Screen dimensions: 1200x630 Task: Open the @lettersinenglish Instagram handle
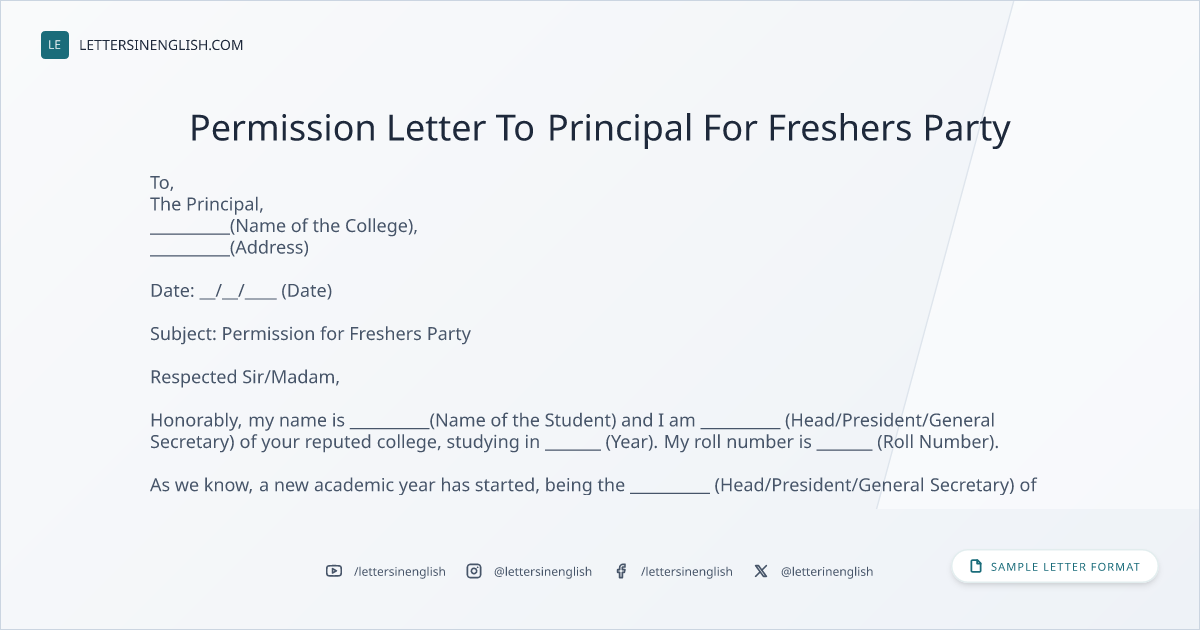pyautogui.click(x=543, y=571)
